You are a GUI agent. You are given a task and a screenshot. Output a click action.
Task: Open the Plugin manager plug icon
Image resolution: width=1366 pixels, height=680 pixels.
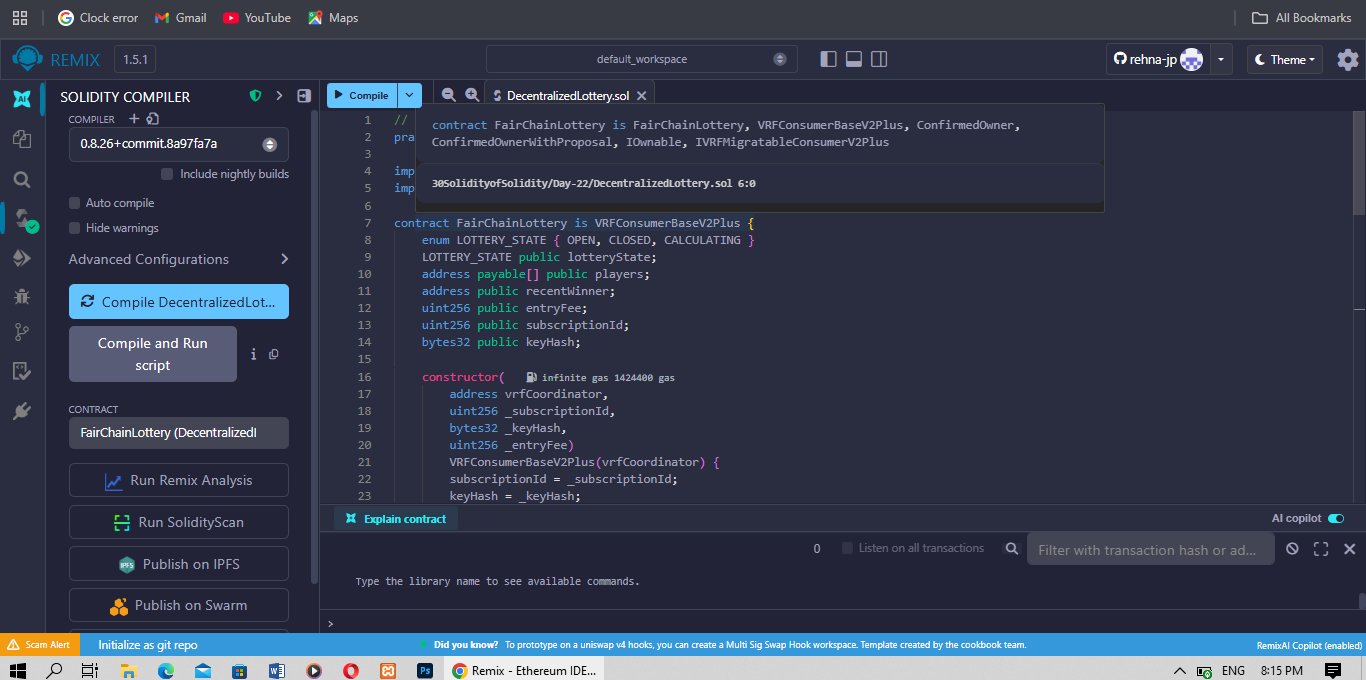coord(21,411)
